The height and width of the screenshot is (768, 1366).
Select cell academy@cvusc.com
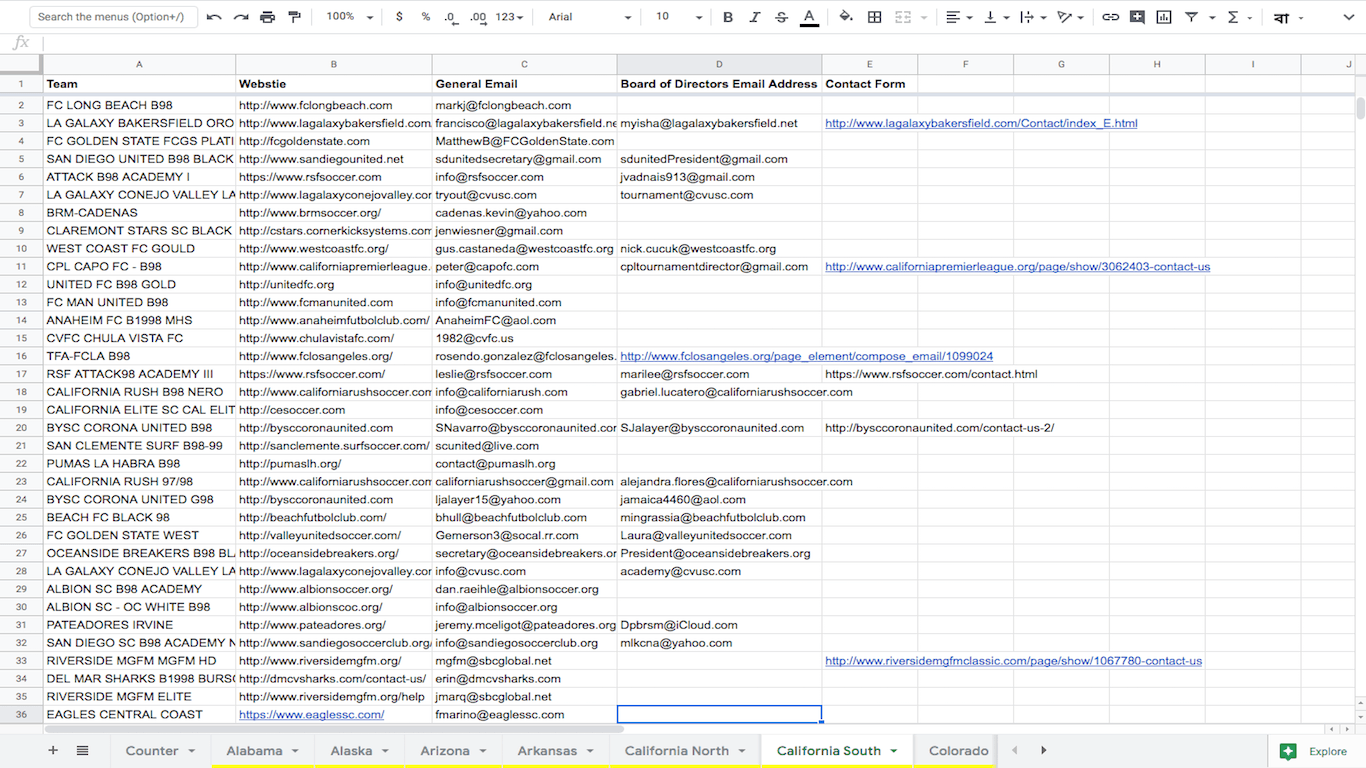pos(719,572)
